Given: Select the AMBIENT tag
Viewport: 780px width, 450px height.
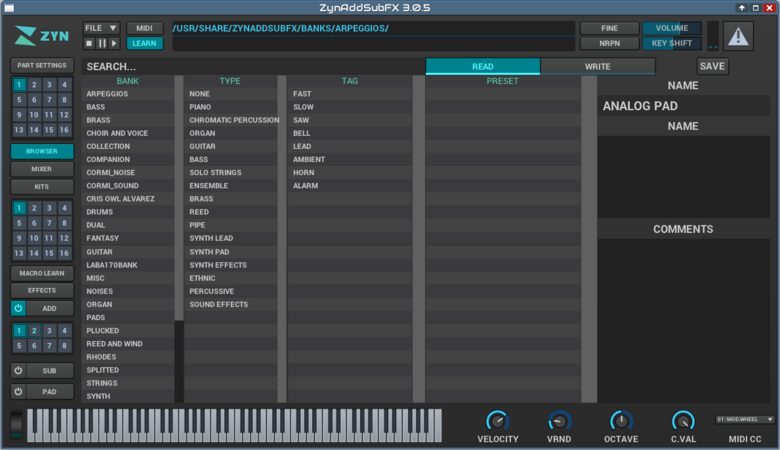Looking at the screenshot, I should 350,160.
